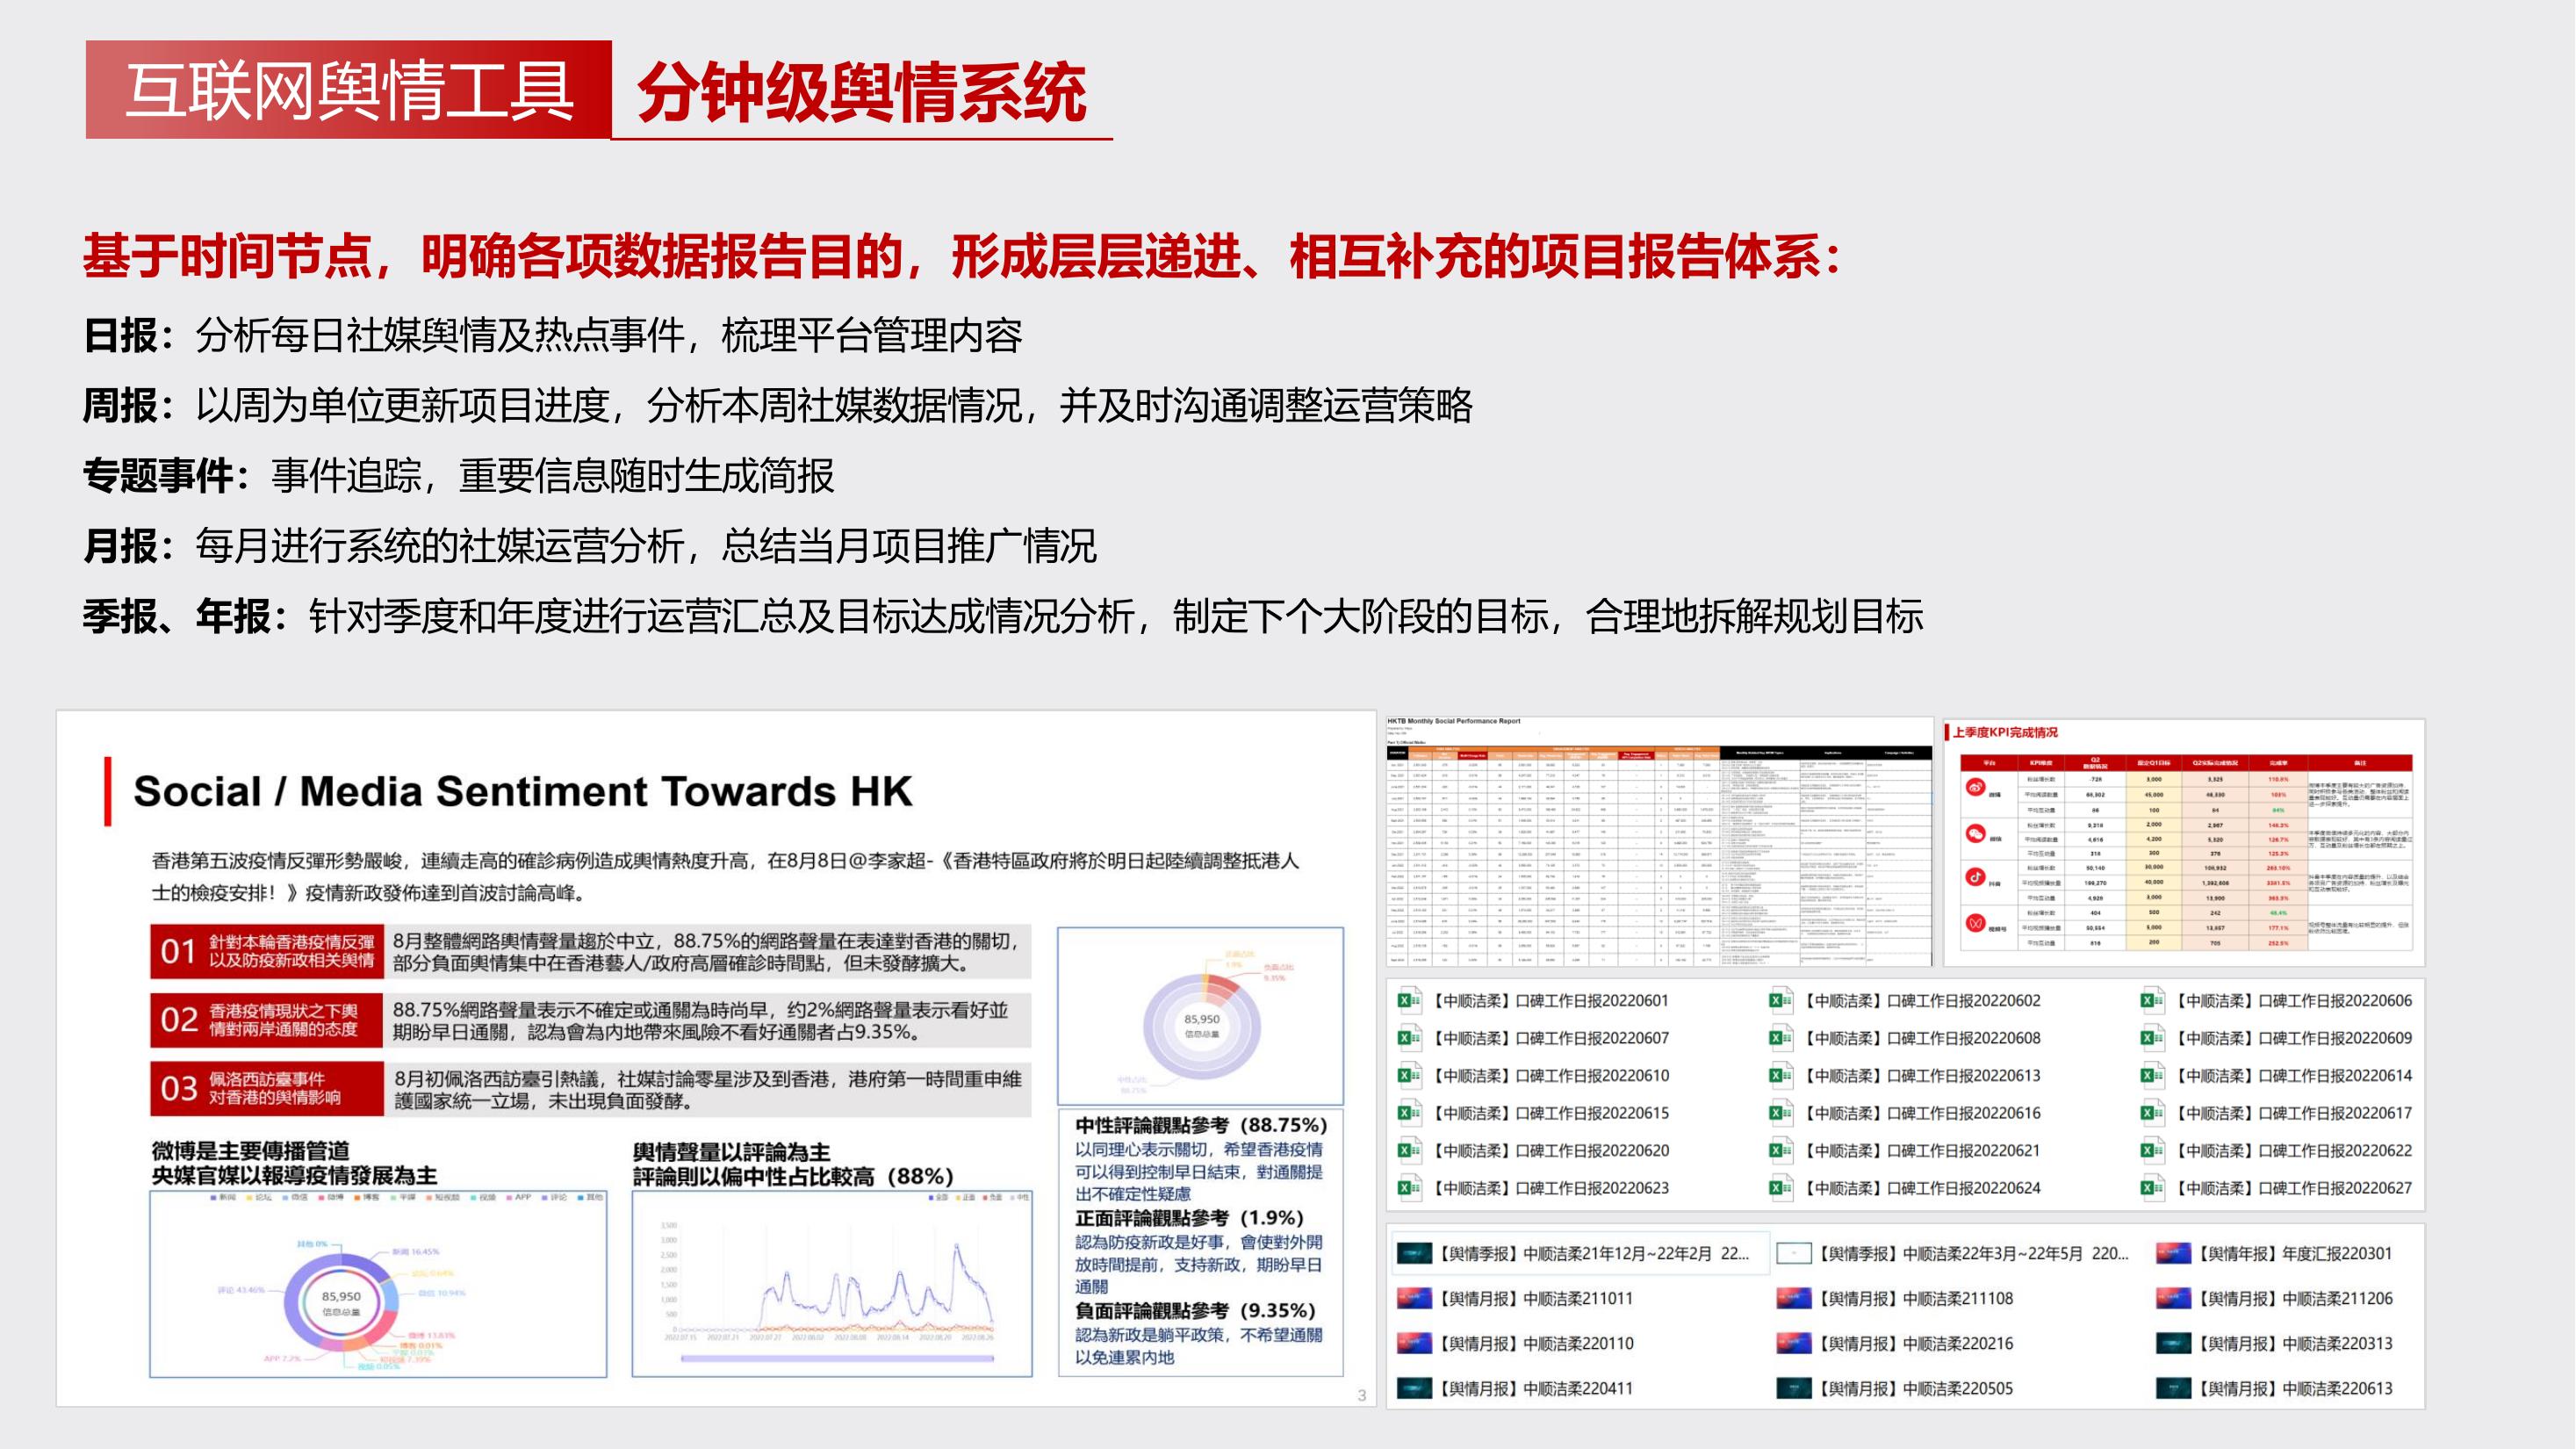Click the Weibo icon in KPI table
Image resolution: width=2576 pixels, height=1449 pixels.
click(1975, 788)
